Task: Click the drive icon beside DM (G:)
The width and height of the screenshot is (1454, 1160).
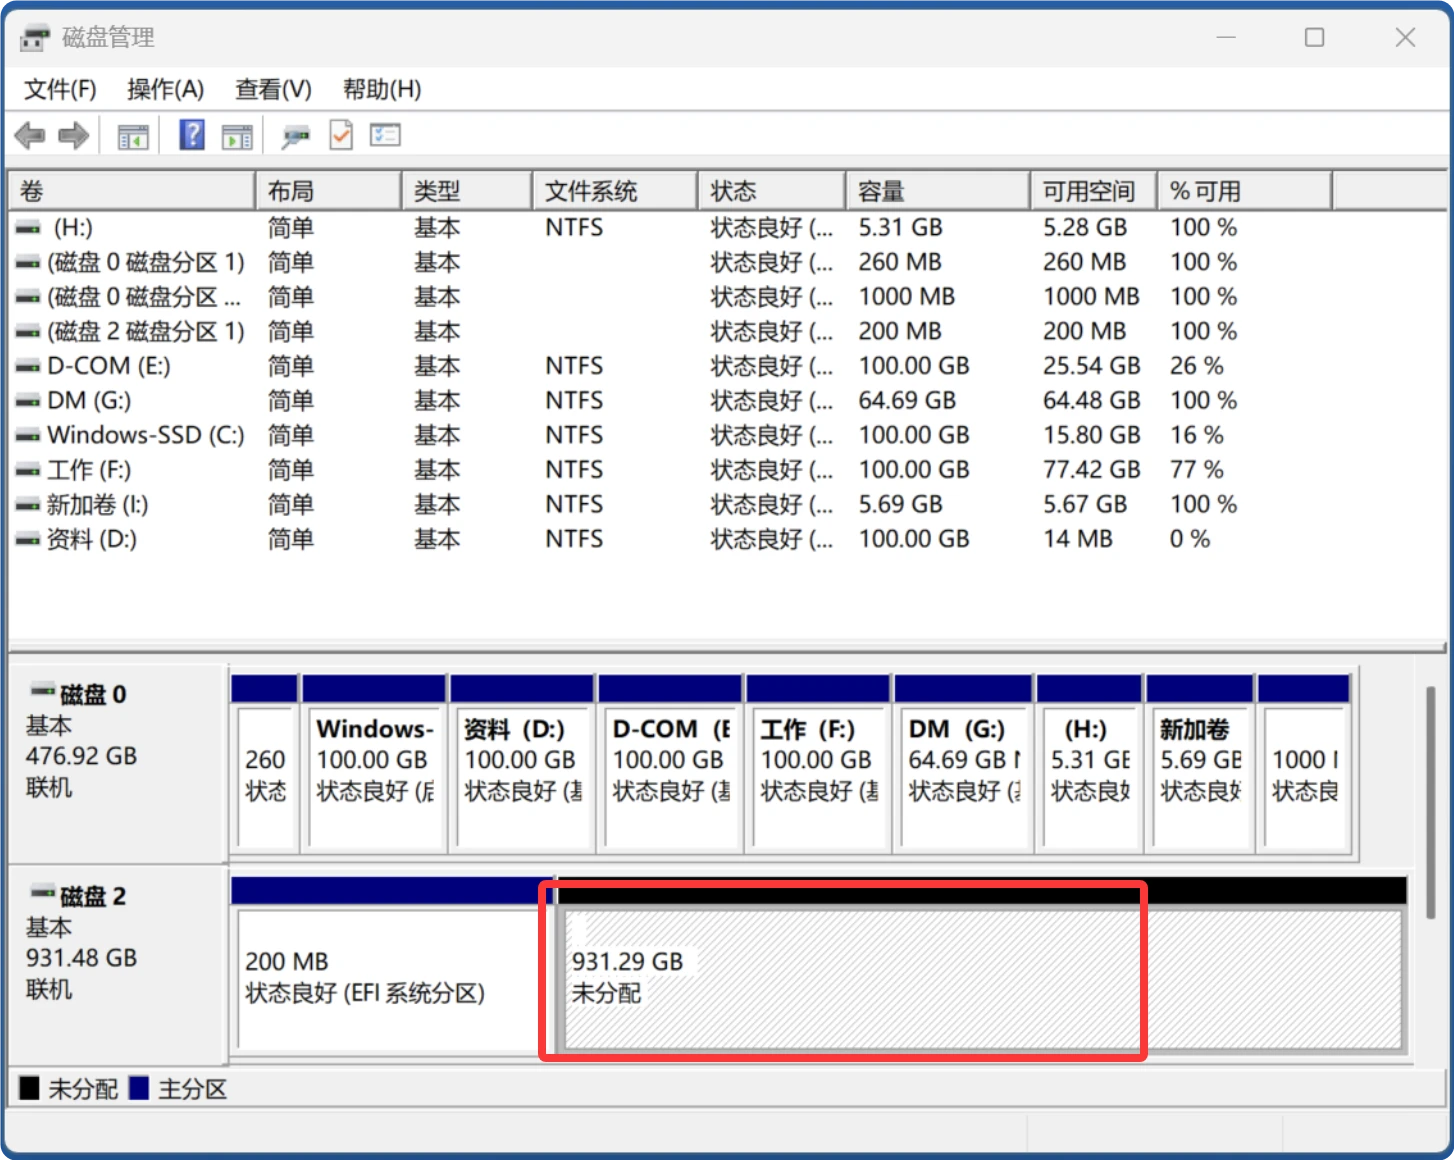Action: 28,401
